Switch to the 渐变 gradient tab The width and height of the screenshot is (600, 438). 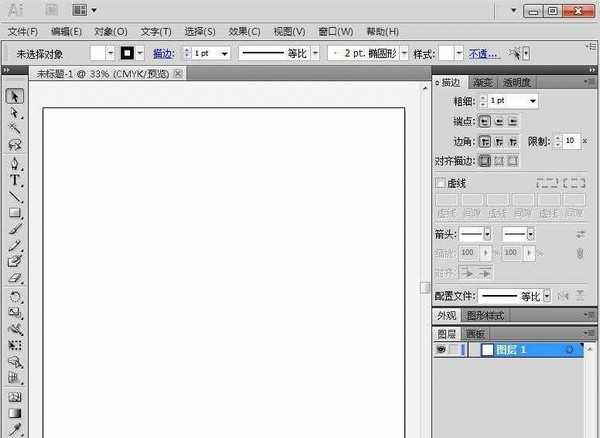click(x=484, y=83)
